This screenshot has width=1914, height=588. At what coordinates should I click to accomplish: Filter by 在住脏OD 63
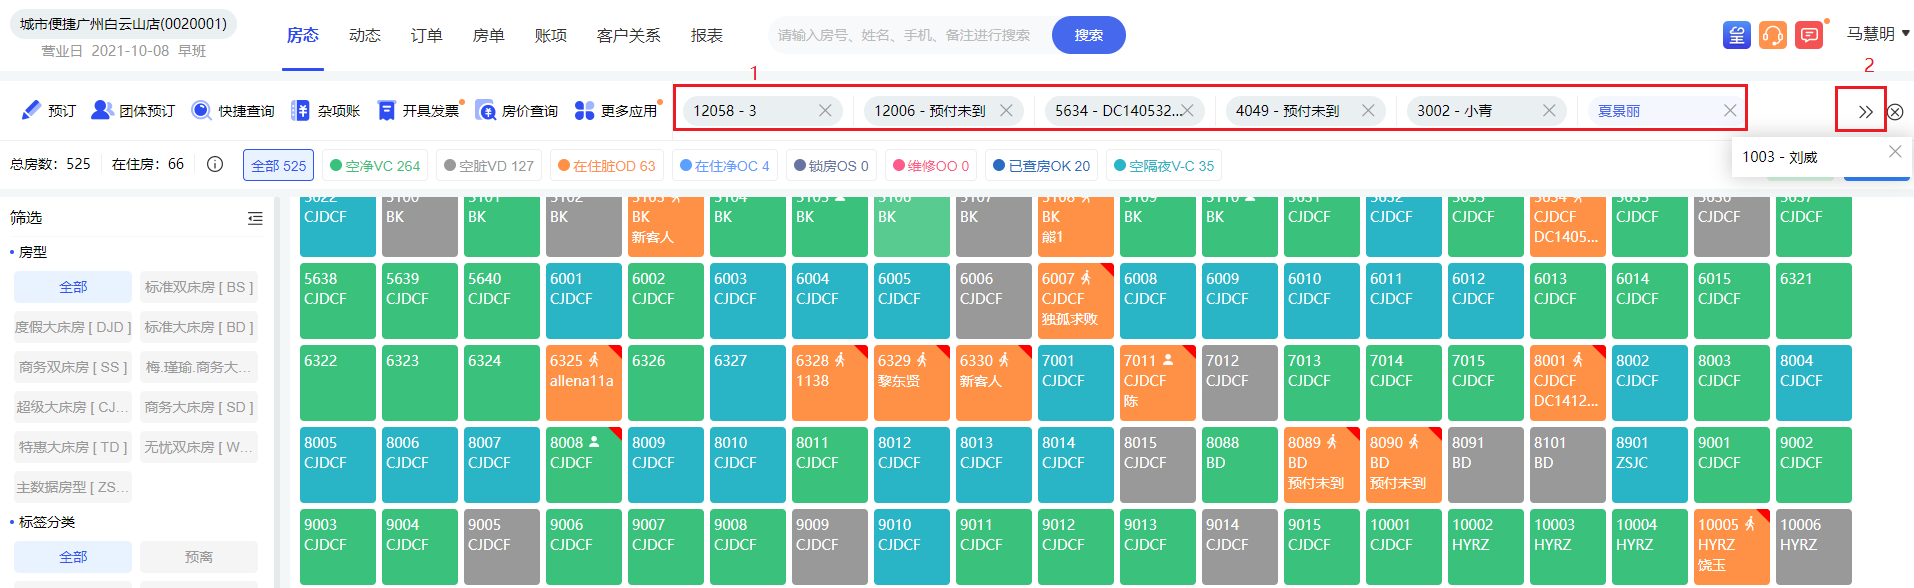(x=607, y=166)
